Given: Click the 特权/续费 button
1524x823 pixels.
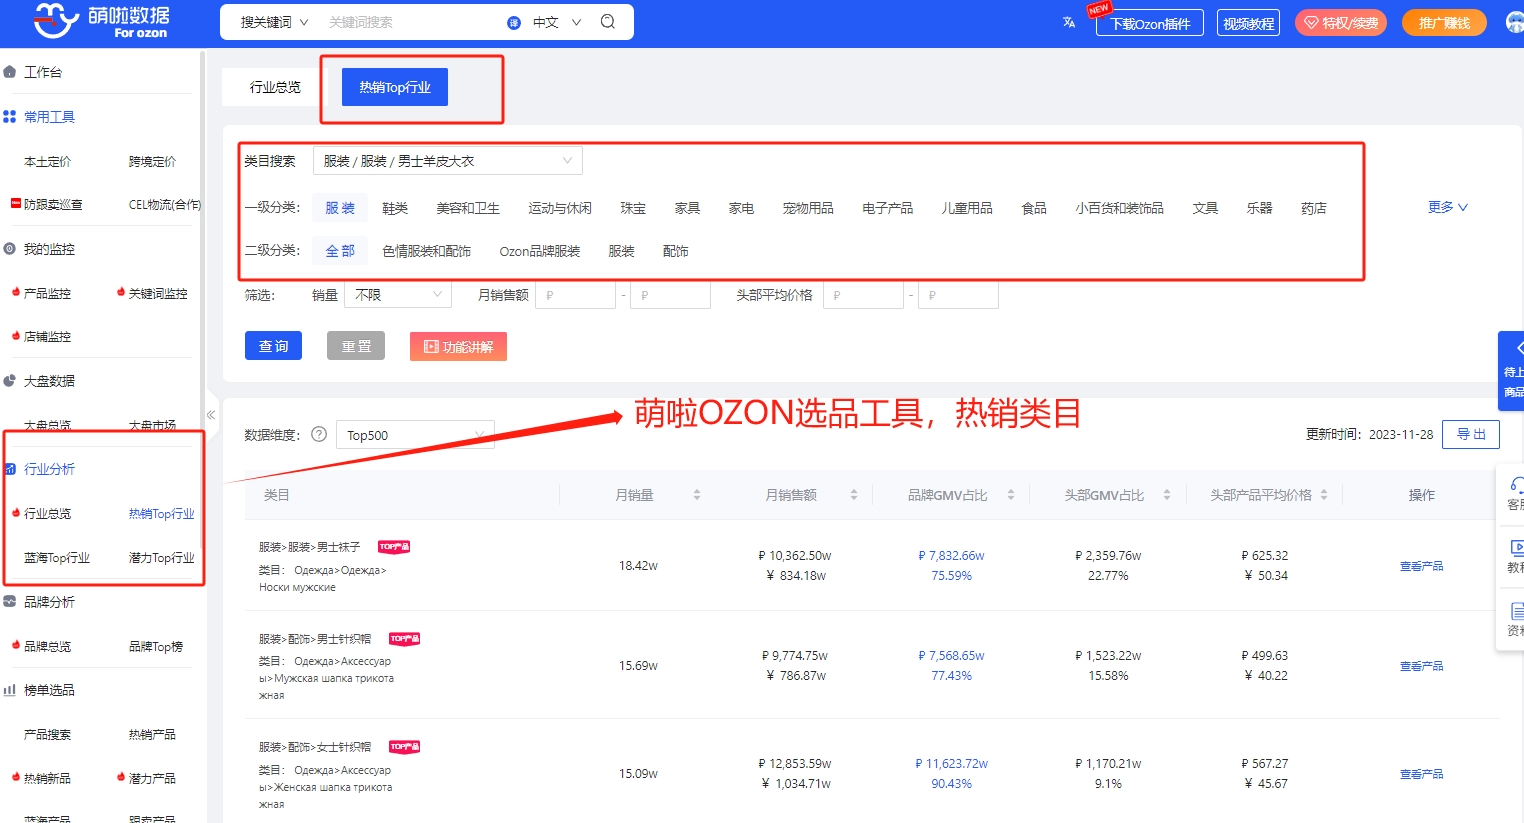Looking at the screenshot, I should [1341, 22].
